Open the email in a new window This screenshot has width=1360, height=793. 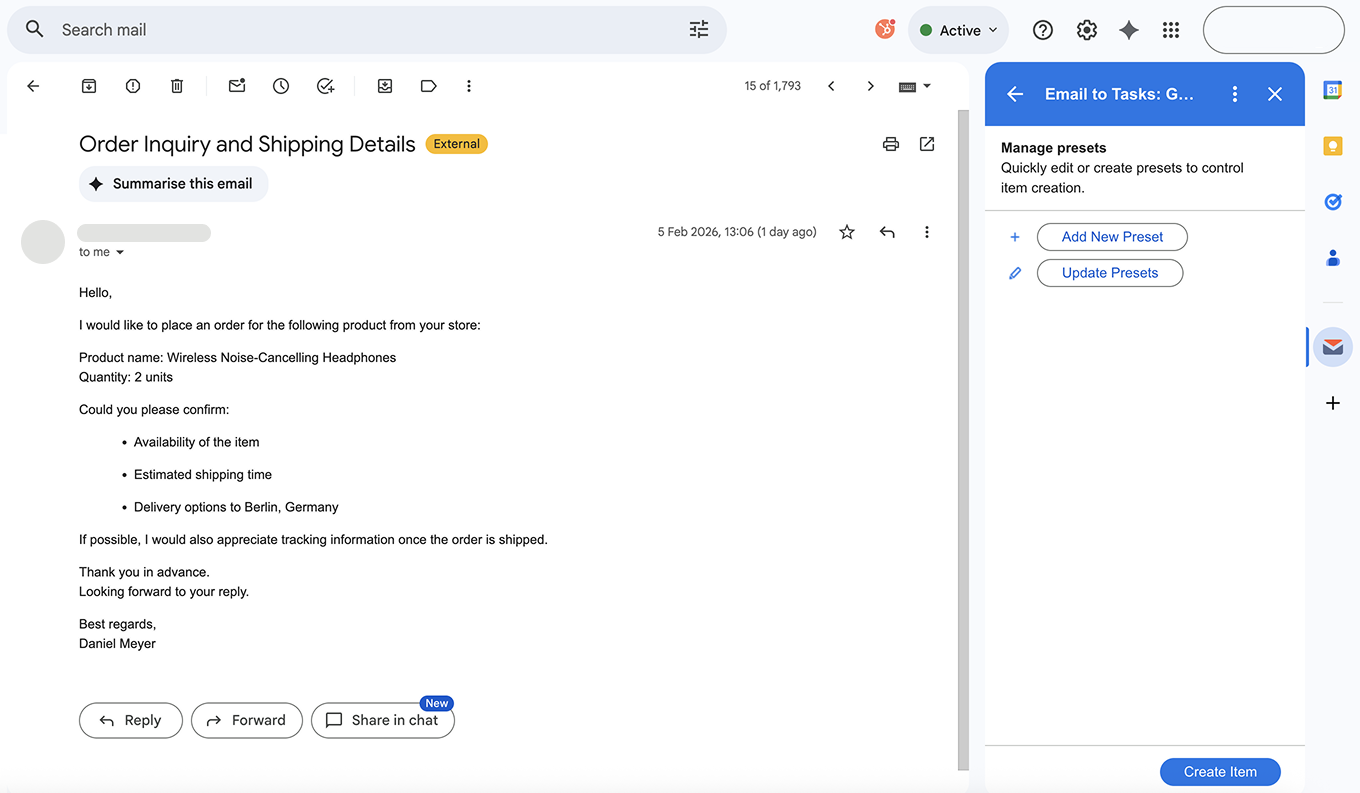coord(927,144)
